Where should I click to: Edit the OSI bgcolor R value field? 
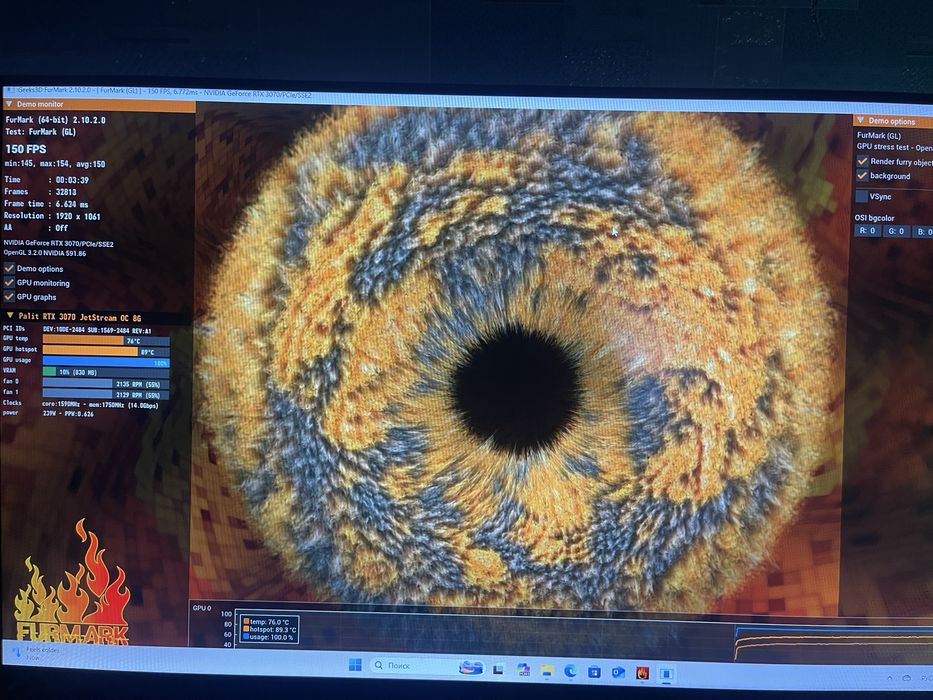[x=868, y=231]
